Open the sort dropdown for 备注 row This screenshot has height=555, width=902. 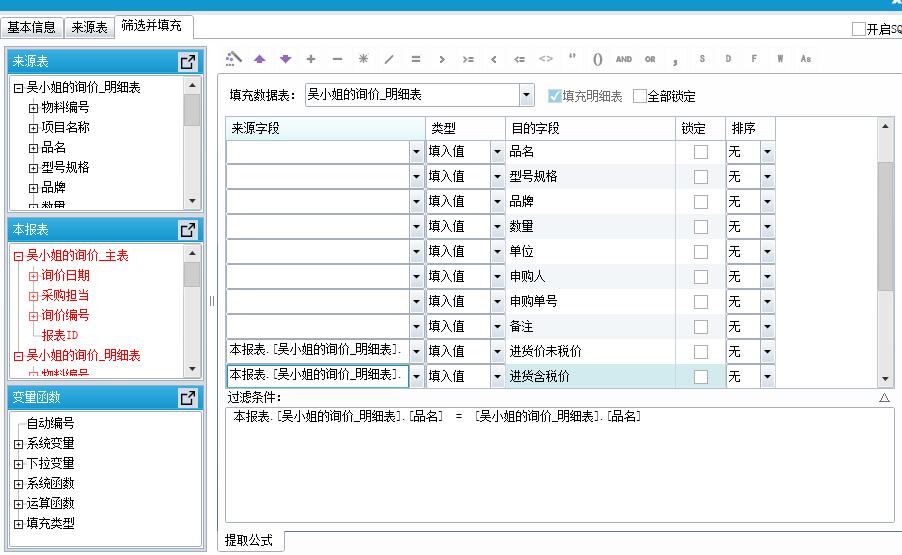click(x=767, y=327)
